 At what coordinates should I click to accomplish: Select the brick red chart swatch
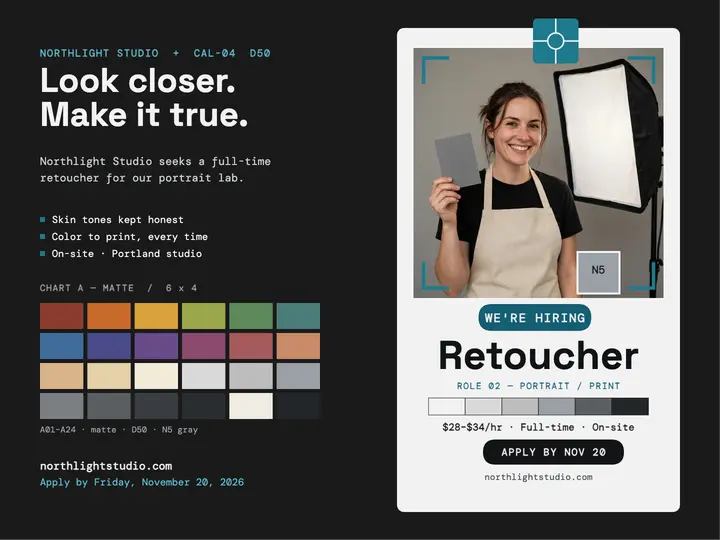tap(62, 316)
